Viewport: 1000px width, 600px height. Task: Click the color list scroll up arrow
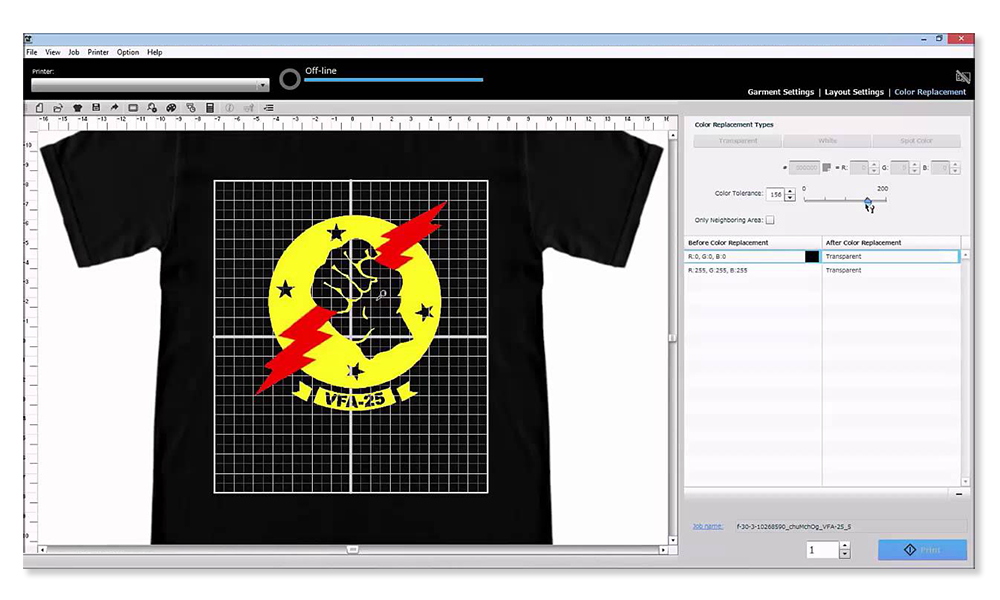tap(966, 254)
